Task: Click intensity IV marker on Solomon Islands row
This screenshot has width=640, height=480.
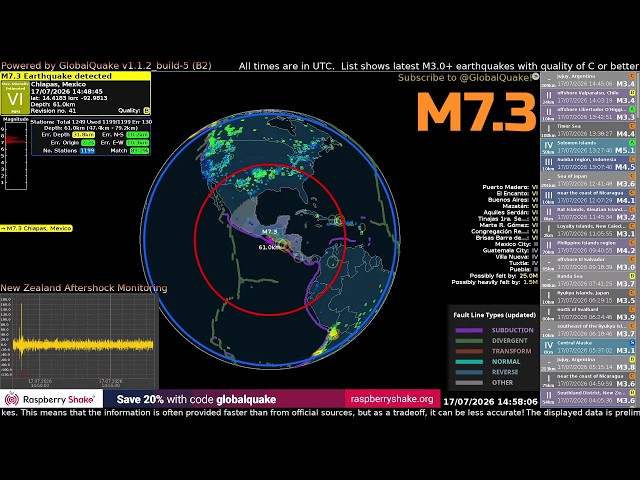Action: click(x=549, y=145)
